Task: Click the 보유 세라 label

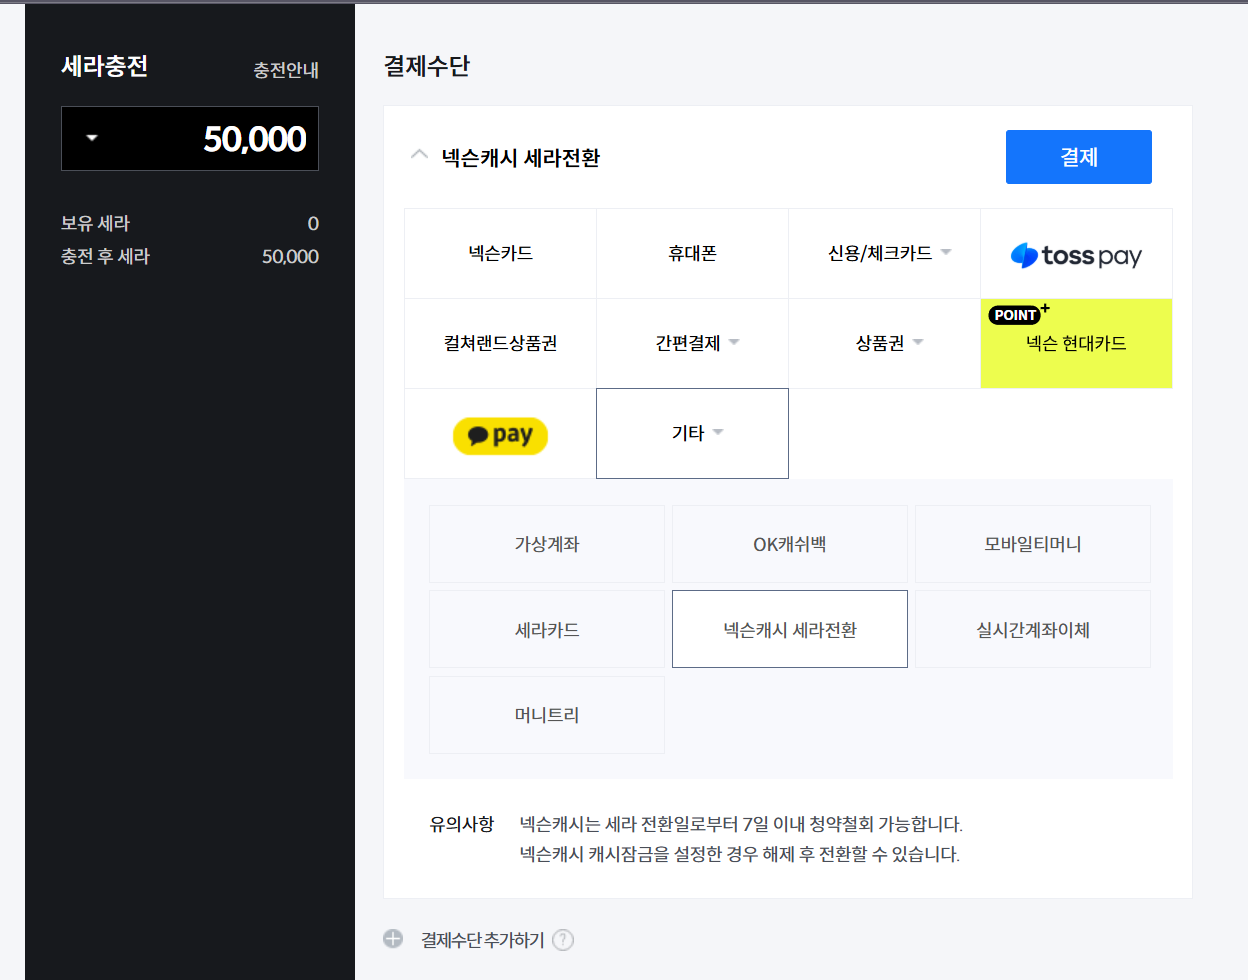Action: pos(95,223)
